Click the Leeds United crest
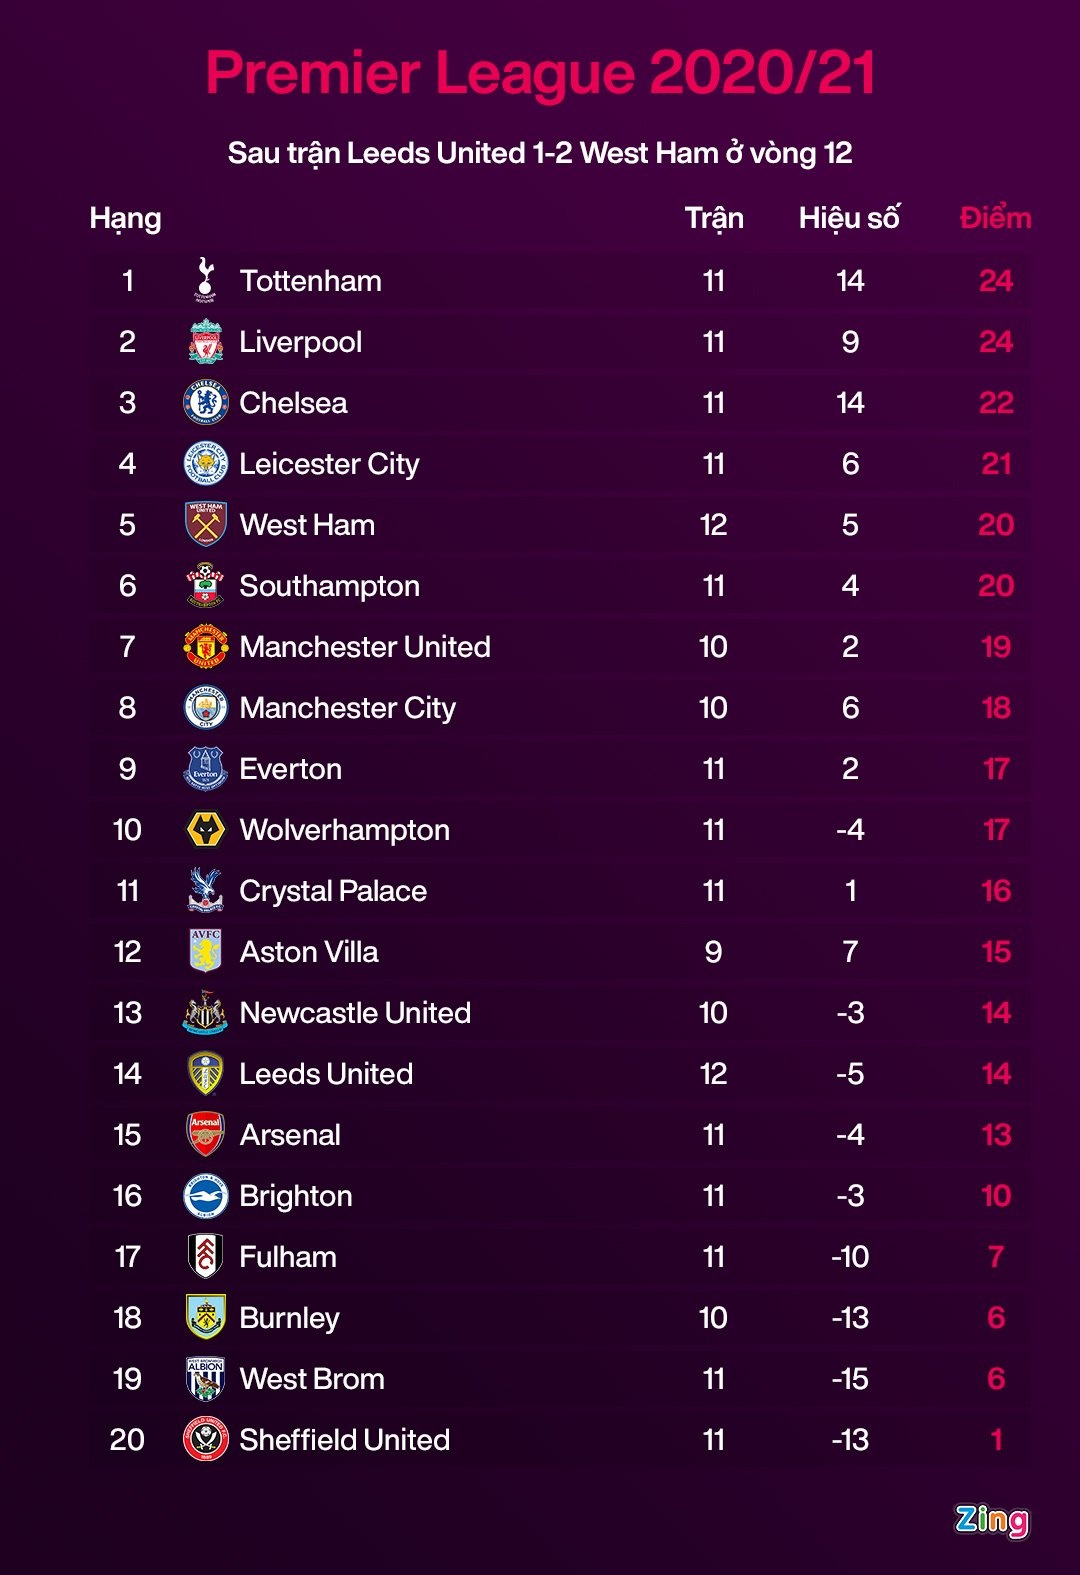The height and width of the screenshot is (1575, 1080). tap(206, 1073)
